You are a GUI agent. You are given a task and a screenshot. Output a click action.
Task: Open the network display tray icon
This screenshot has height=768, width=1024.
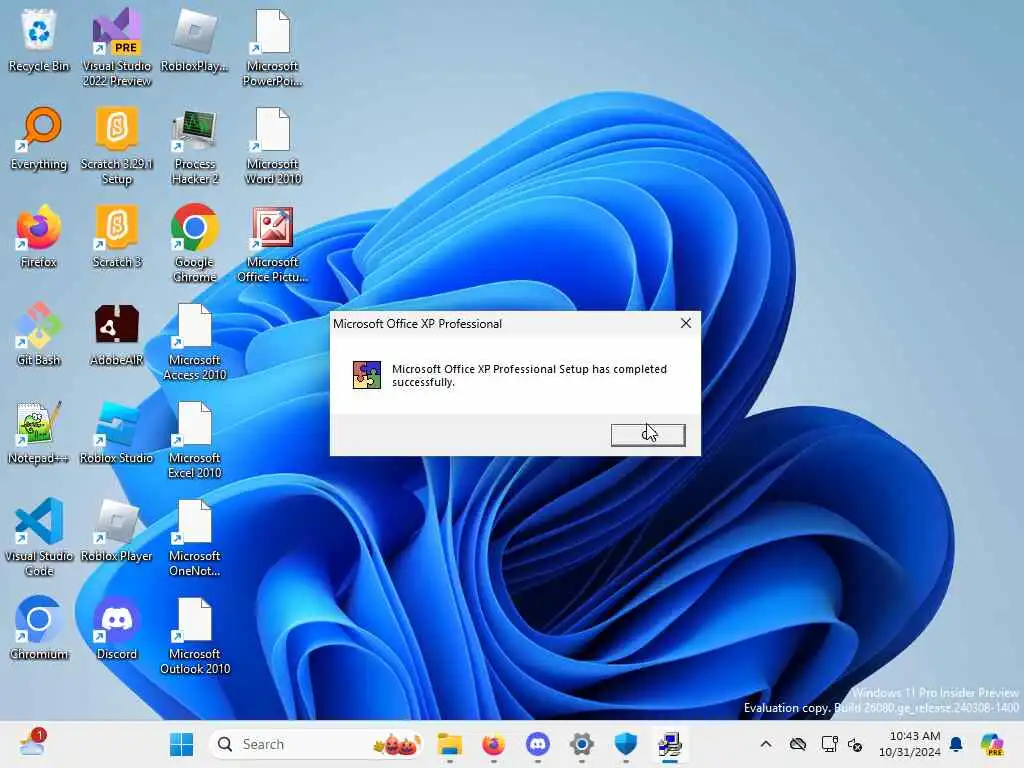829,744
